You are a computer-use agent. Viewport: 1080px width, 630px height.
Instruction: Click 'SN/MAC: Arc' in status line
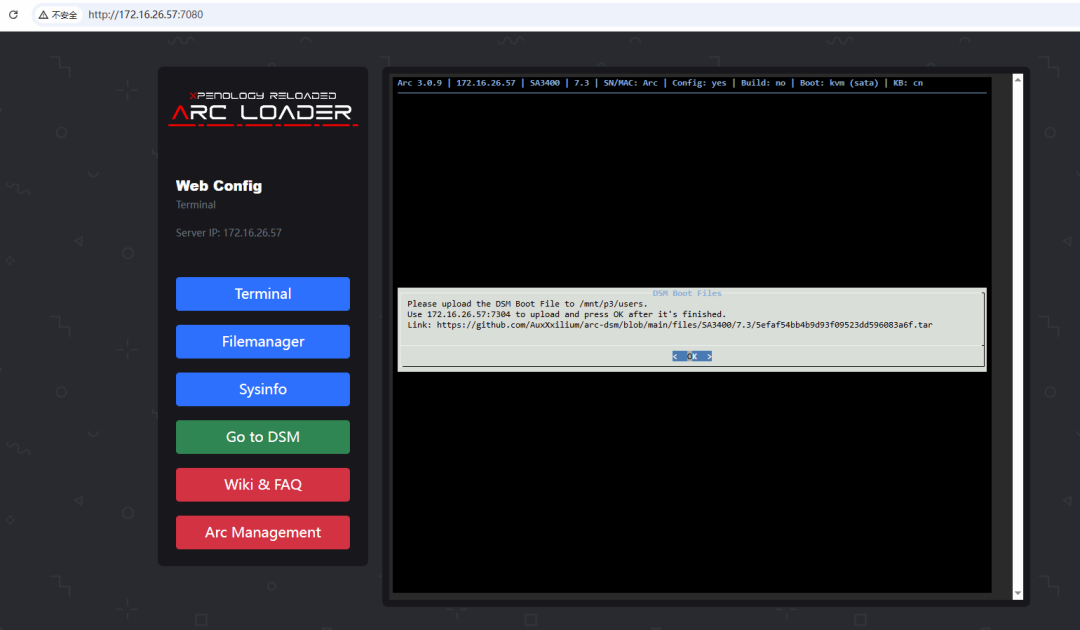click(630, 83)
